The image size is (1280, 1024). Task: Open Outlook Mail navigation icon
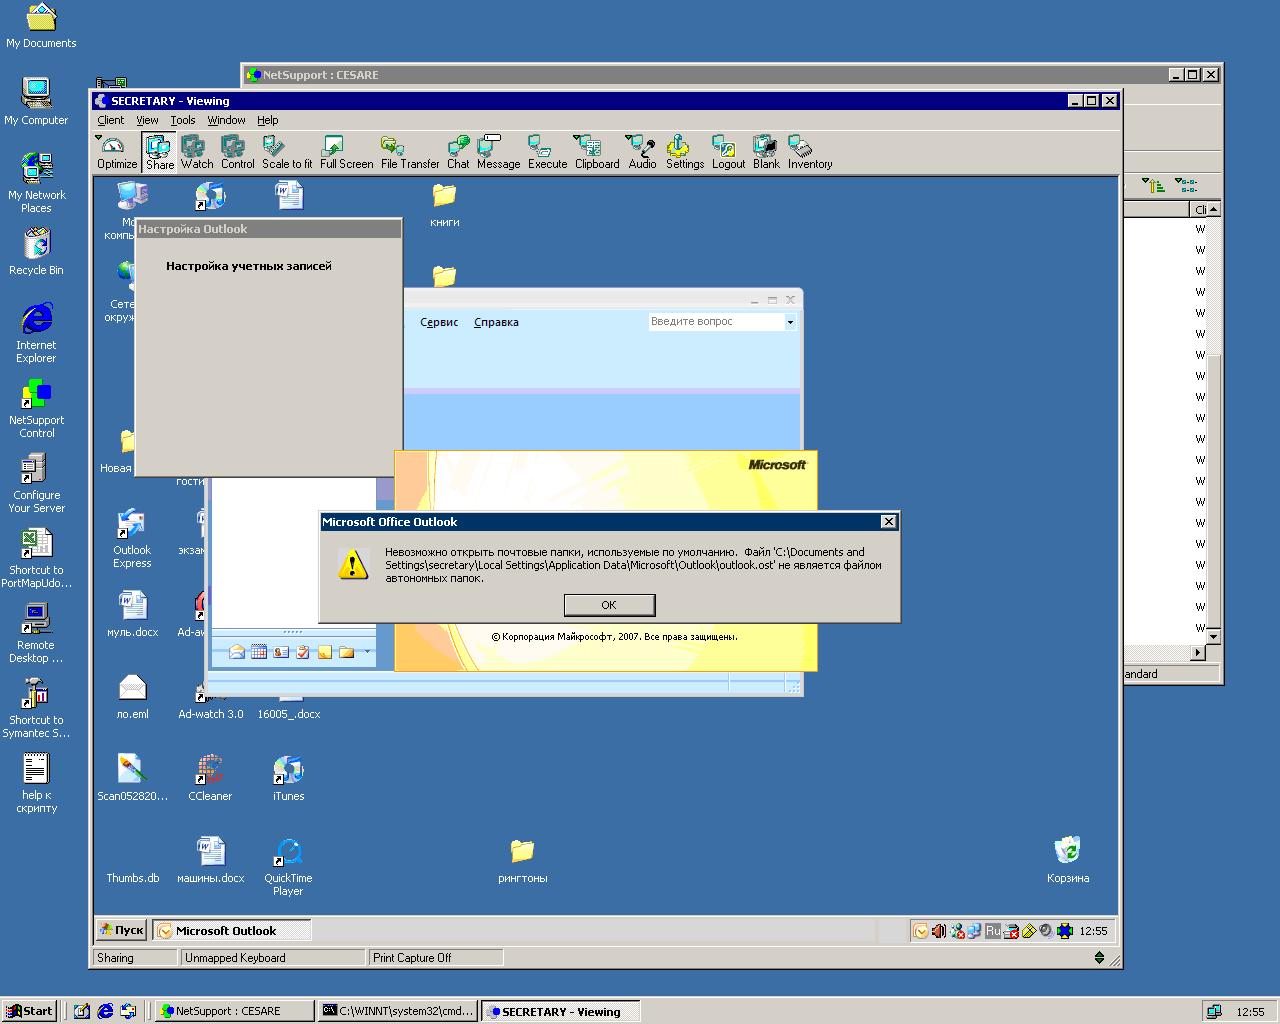point(237,652)
